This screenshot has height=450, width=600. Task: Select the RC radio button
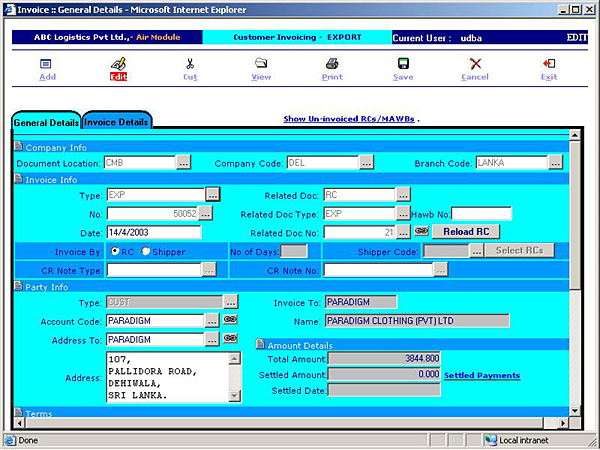pyautogui.click(x=115, y=251)
